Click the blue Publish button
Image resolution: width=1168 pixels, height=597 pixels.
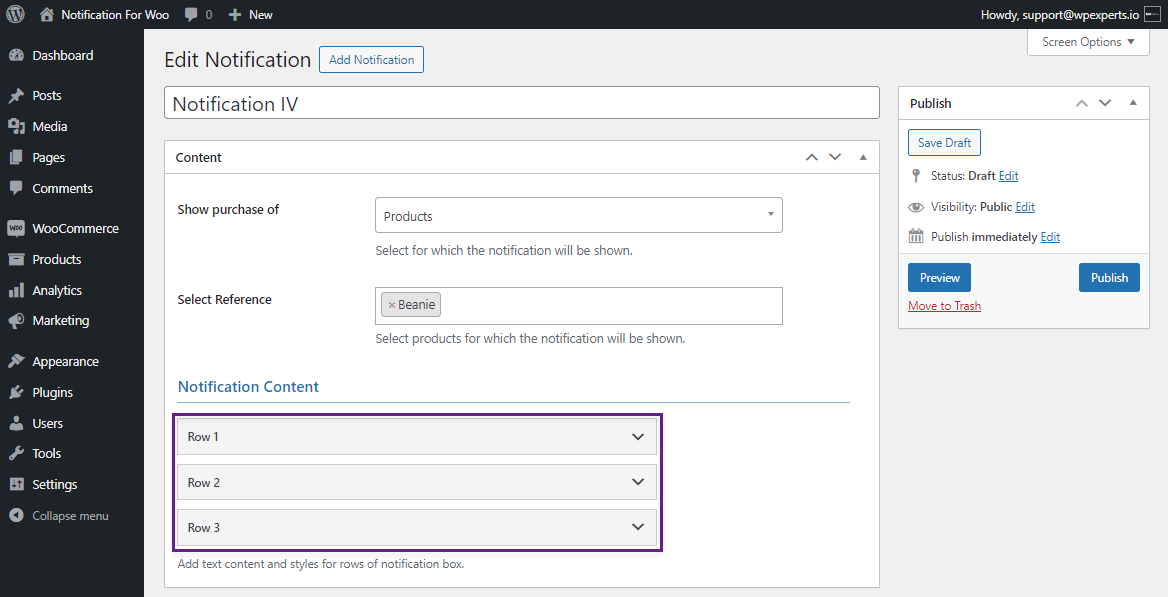(x=1109, y=277)
